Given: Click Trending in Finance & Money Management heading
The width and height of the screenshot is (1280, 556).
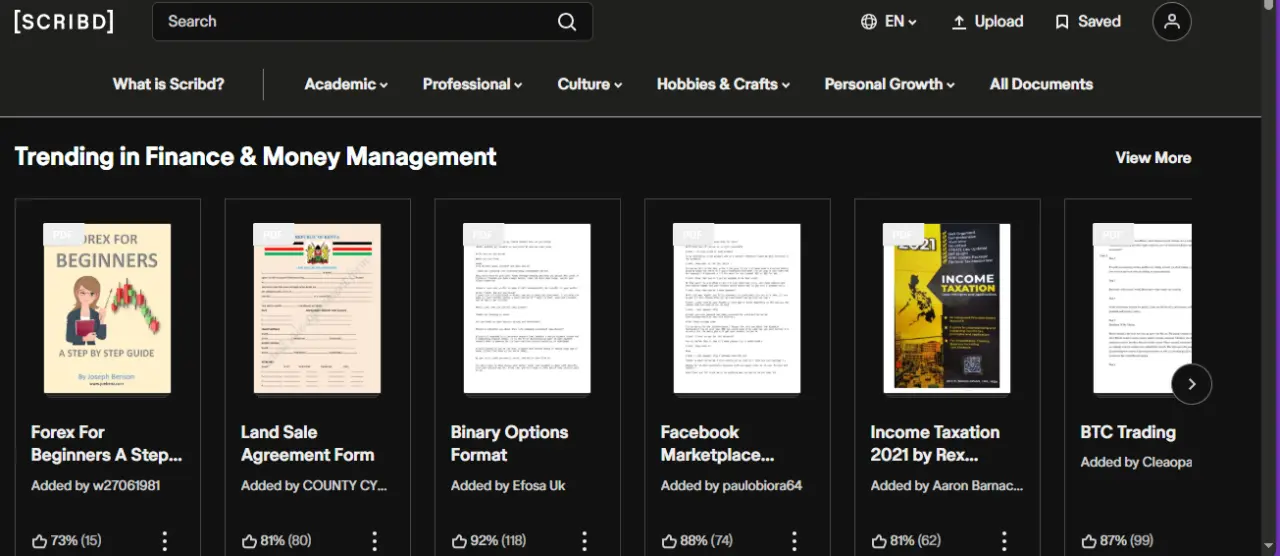Looking at the screenshot, I should [x=255, y=157].
